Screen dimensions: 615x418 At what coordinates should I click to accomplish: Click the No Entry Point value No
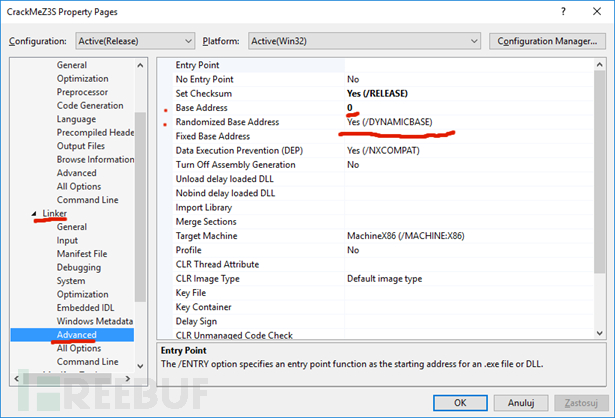353,79
